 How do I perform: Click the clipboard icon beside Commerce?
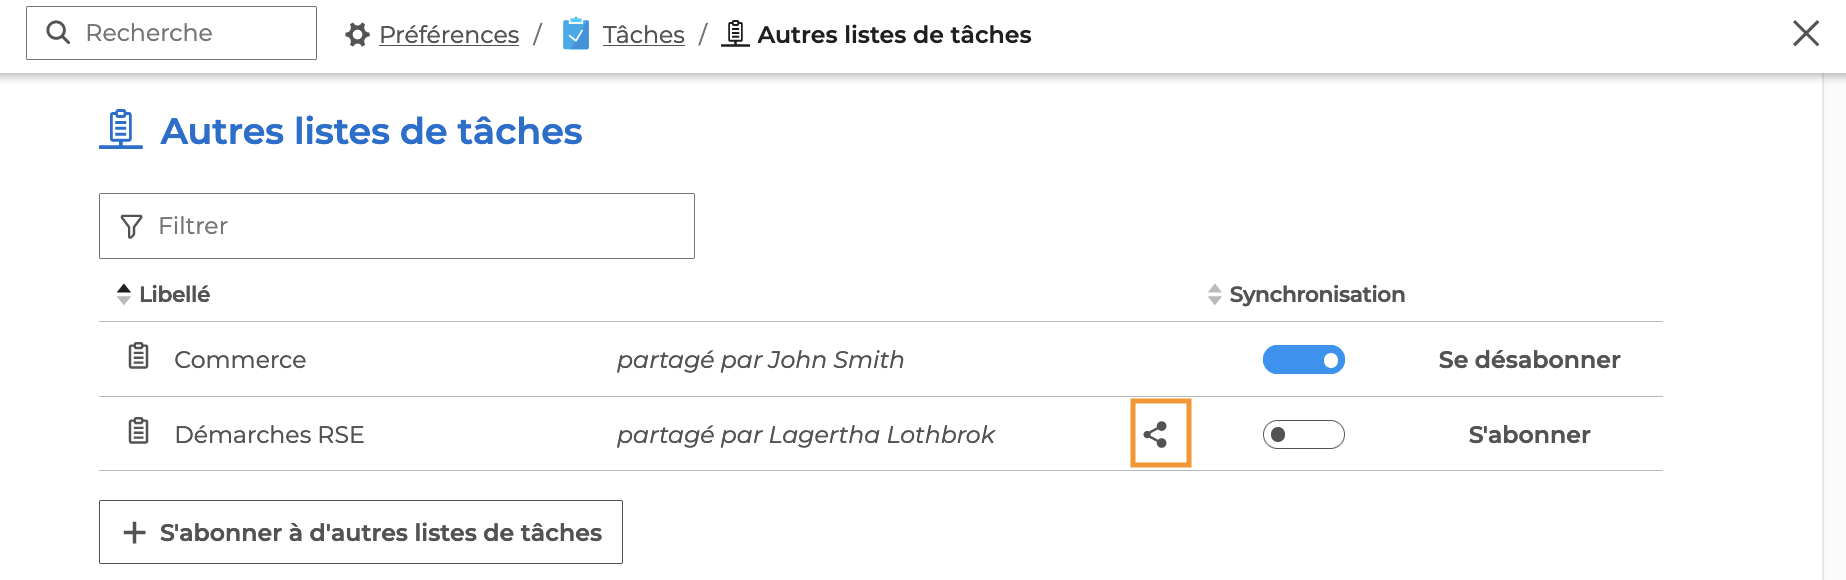click(x=139, y=355)
